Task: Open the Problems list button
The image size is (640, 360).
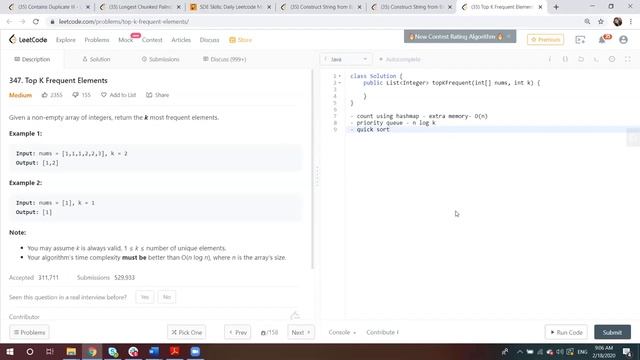Action: [29, 332]
